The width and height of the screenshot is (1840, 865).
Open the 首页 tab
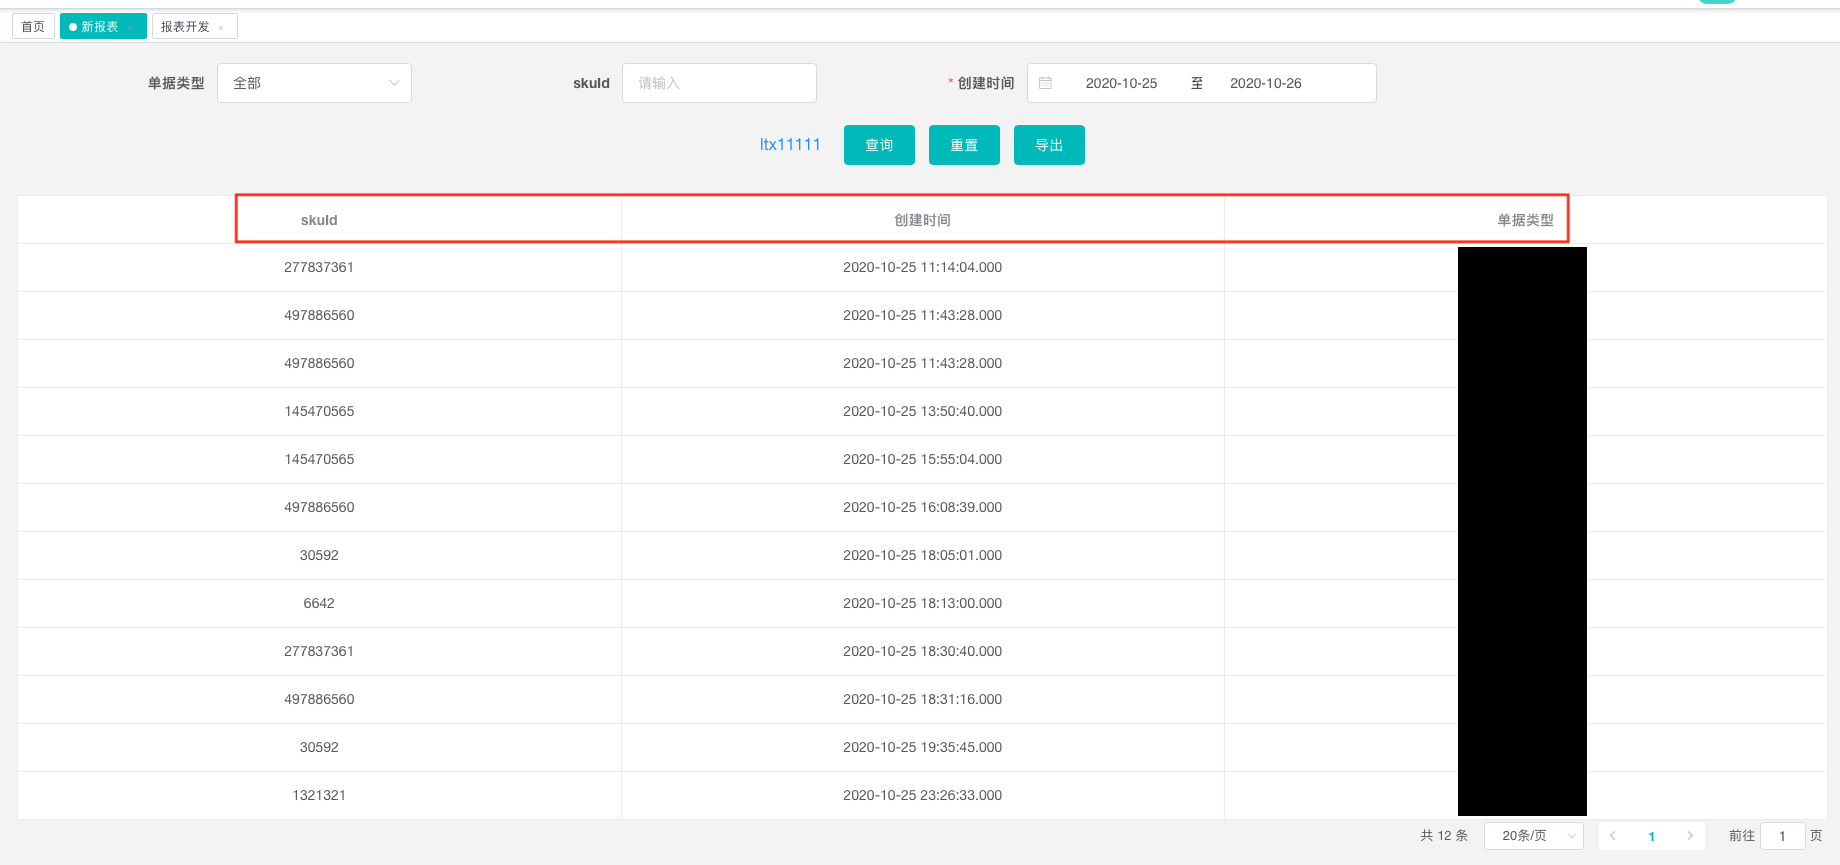33,26
